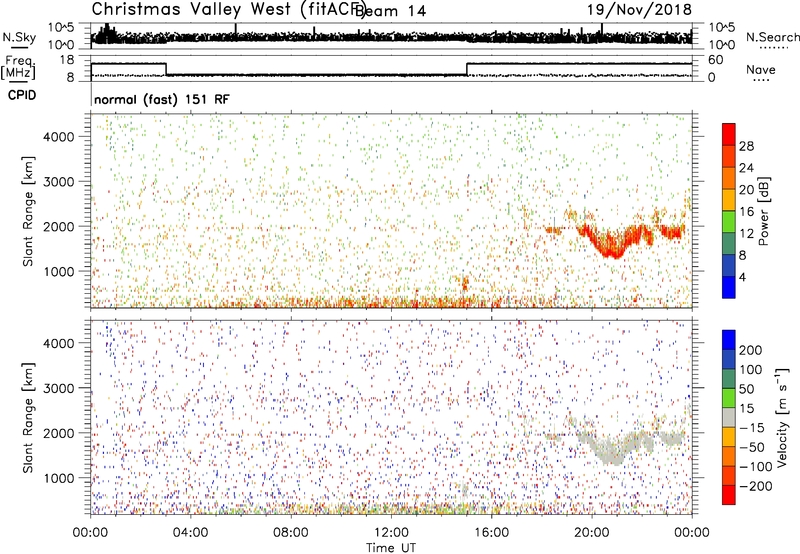Click the '04:00' time axis label

tap(190, 533)
